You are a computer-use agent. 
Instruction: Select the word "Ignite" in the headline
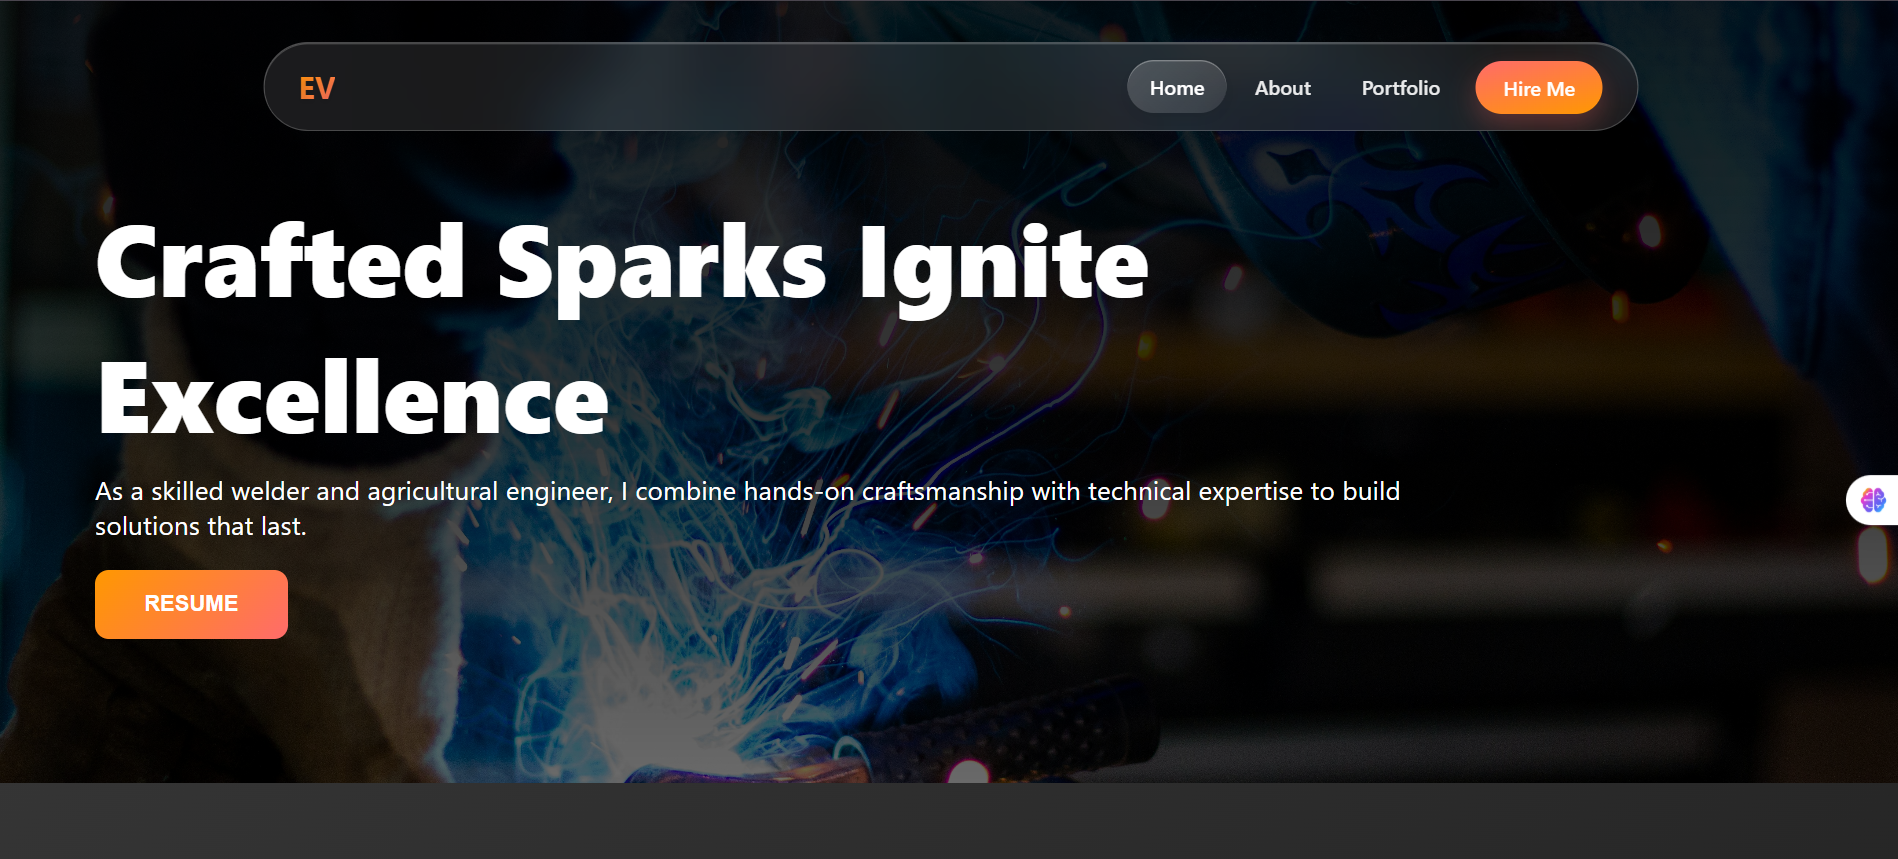[x=1003, y=263]
